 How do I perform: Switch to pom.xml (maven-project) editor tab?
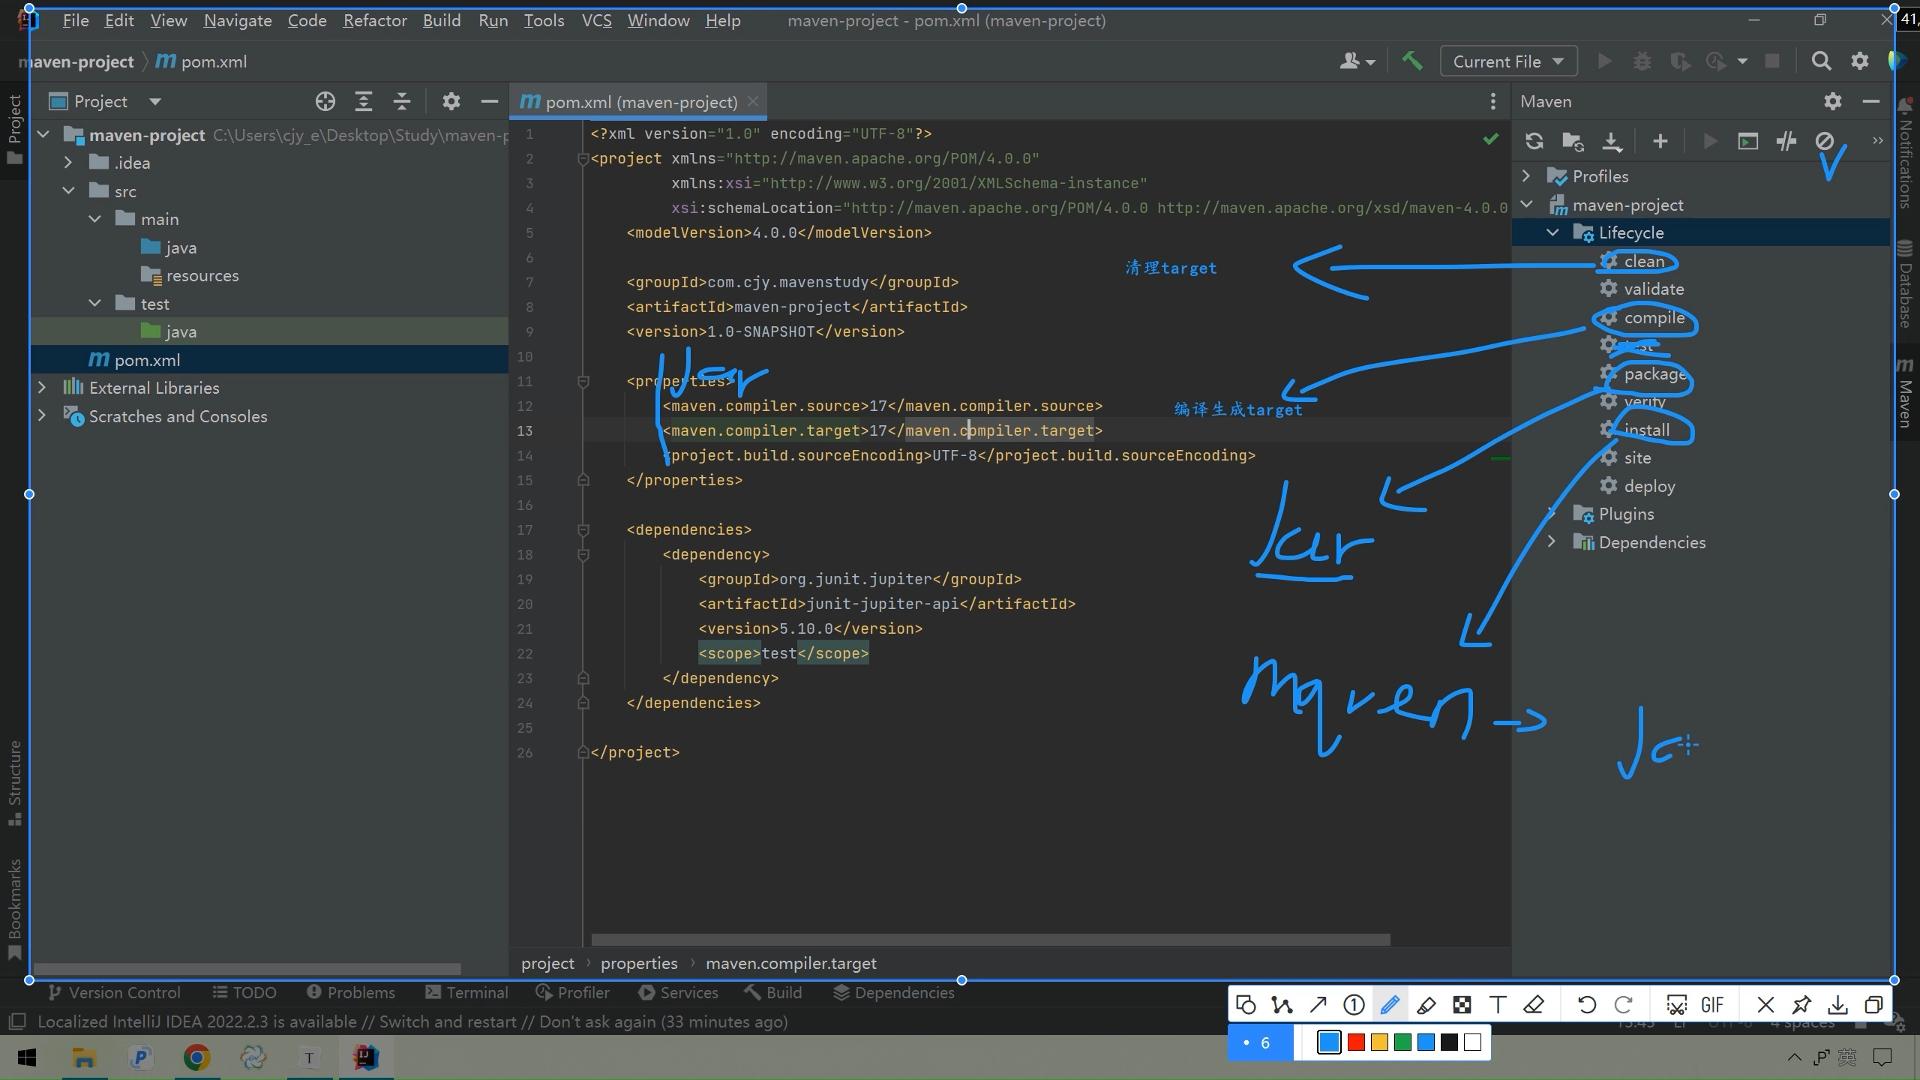[x=639, y=101]
